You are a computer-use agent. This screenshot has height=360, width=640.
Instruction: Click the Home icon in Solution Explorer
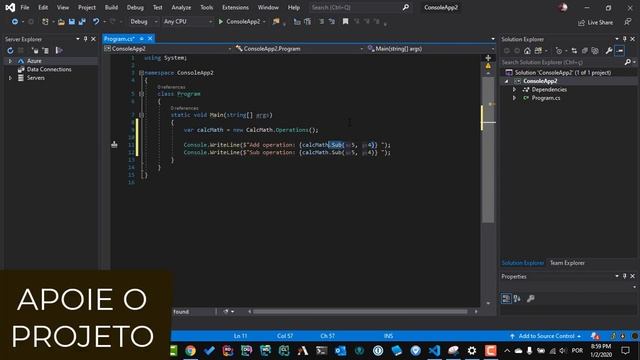(x=527, y=51)
